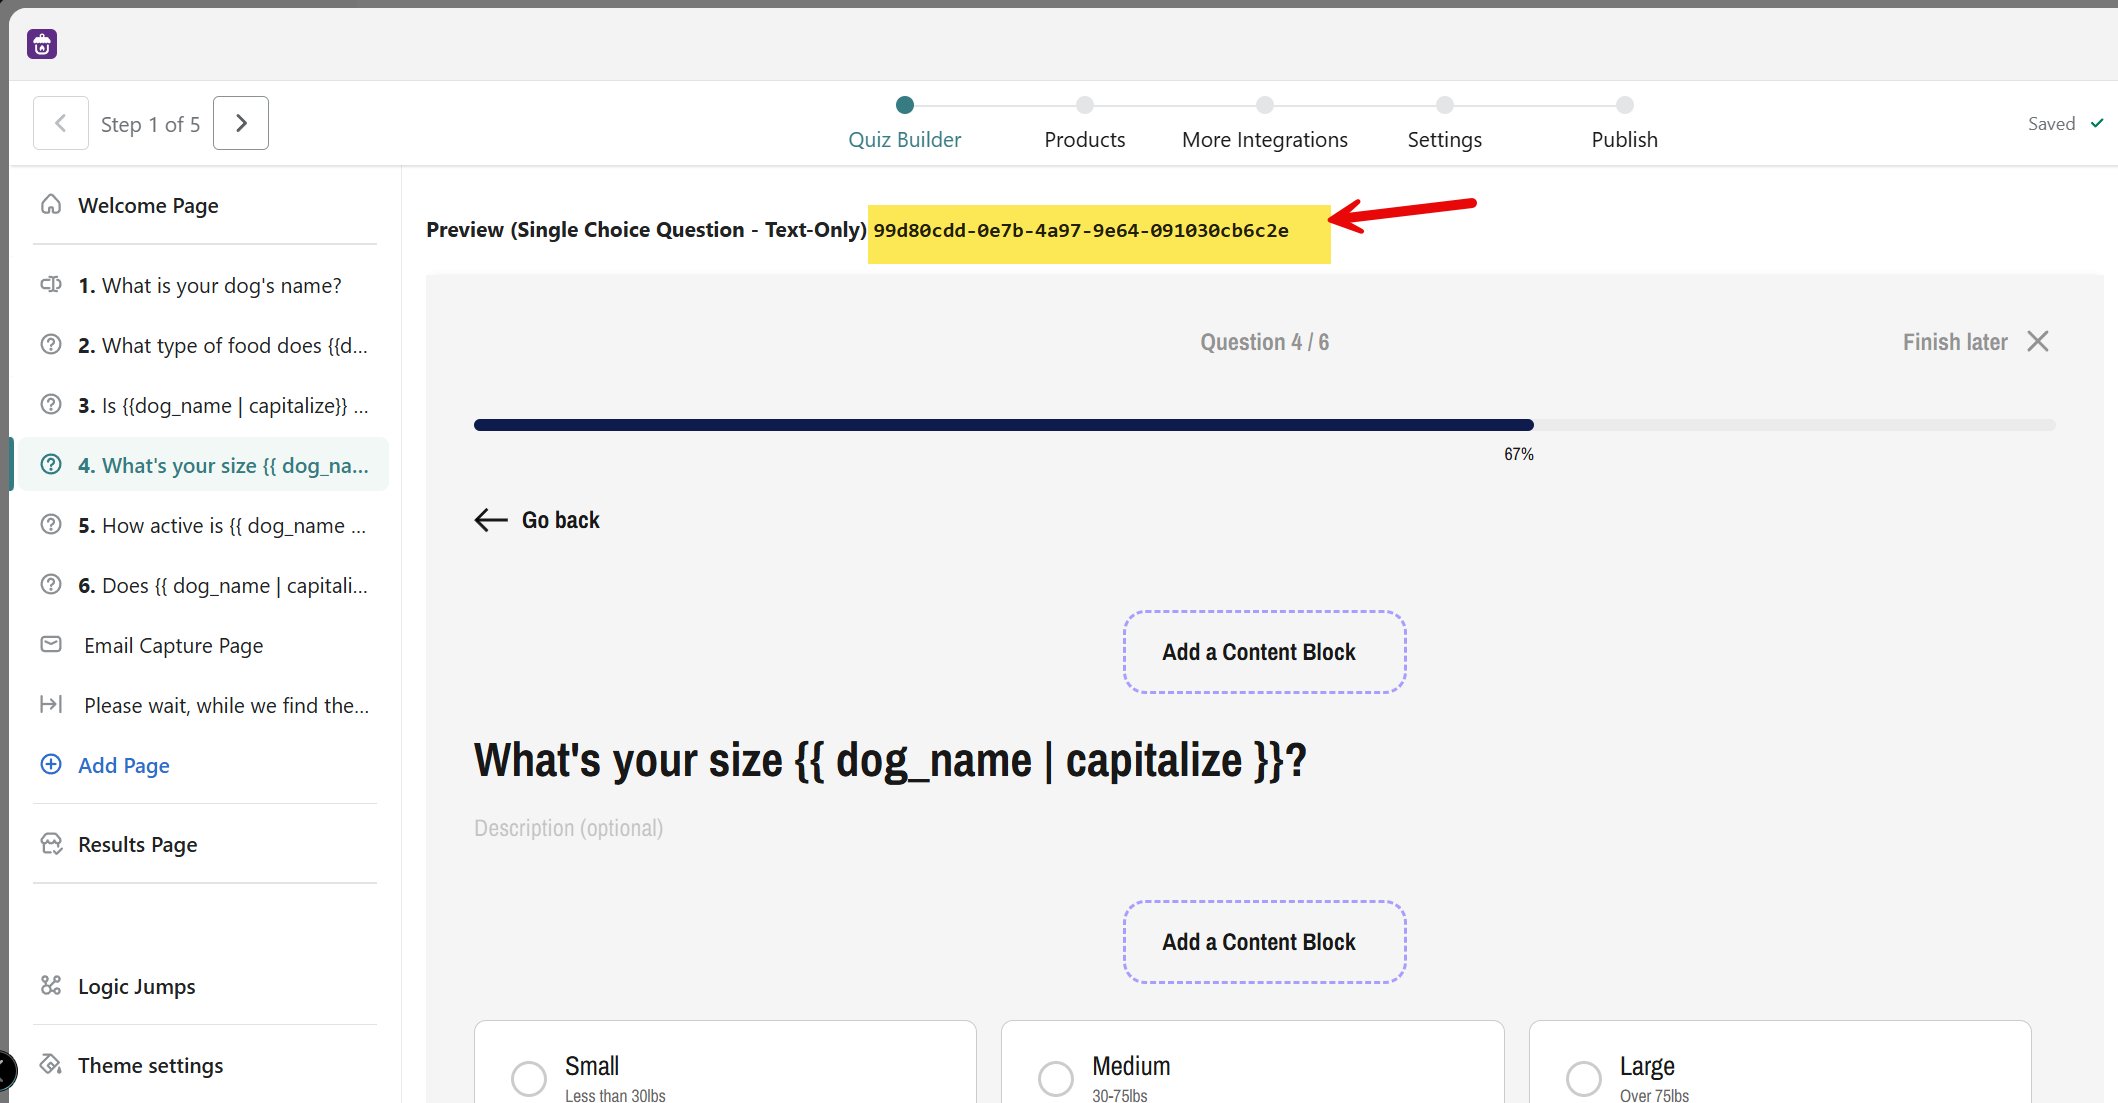Viewport: 2118px width, 1103px height.
Task: Click the loading page arrow icon
Action: [x=51, y=704]
